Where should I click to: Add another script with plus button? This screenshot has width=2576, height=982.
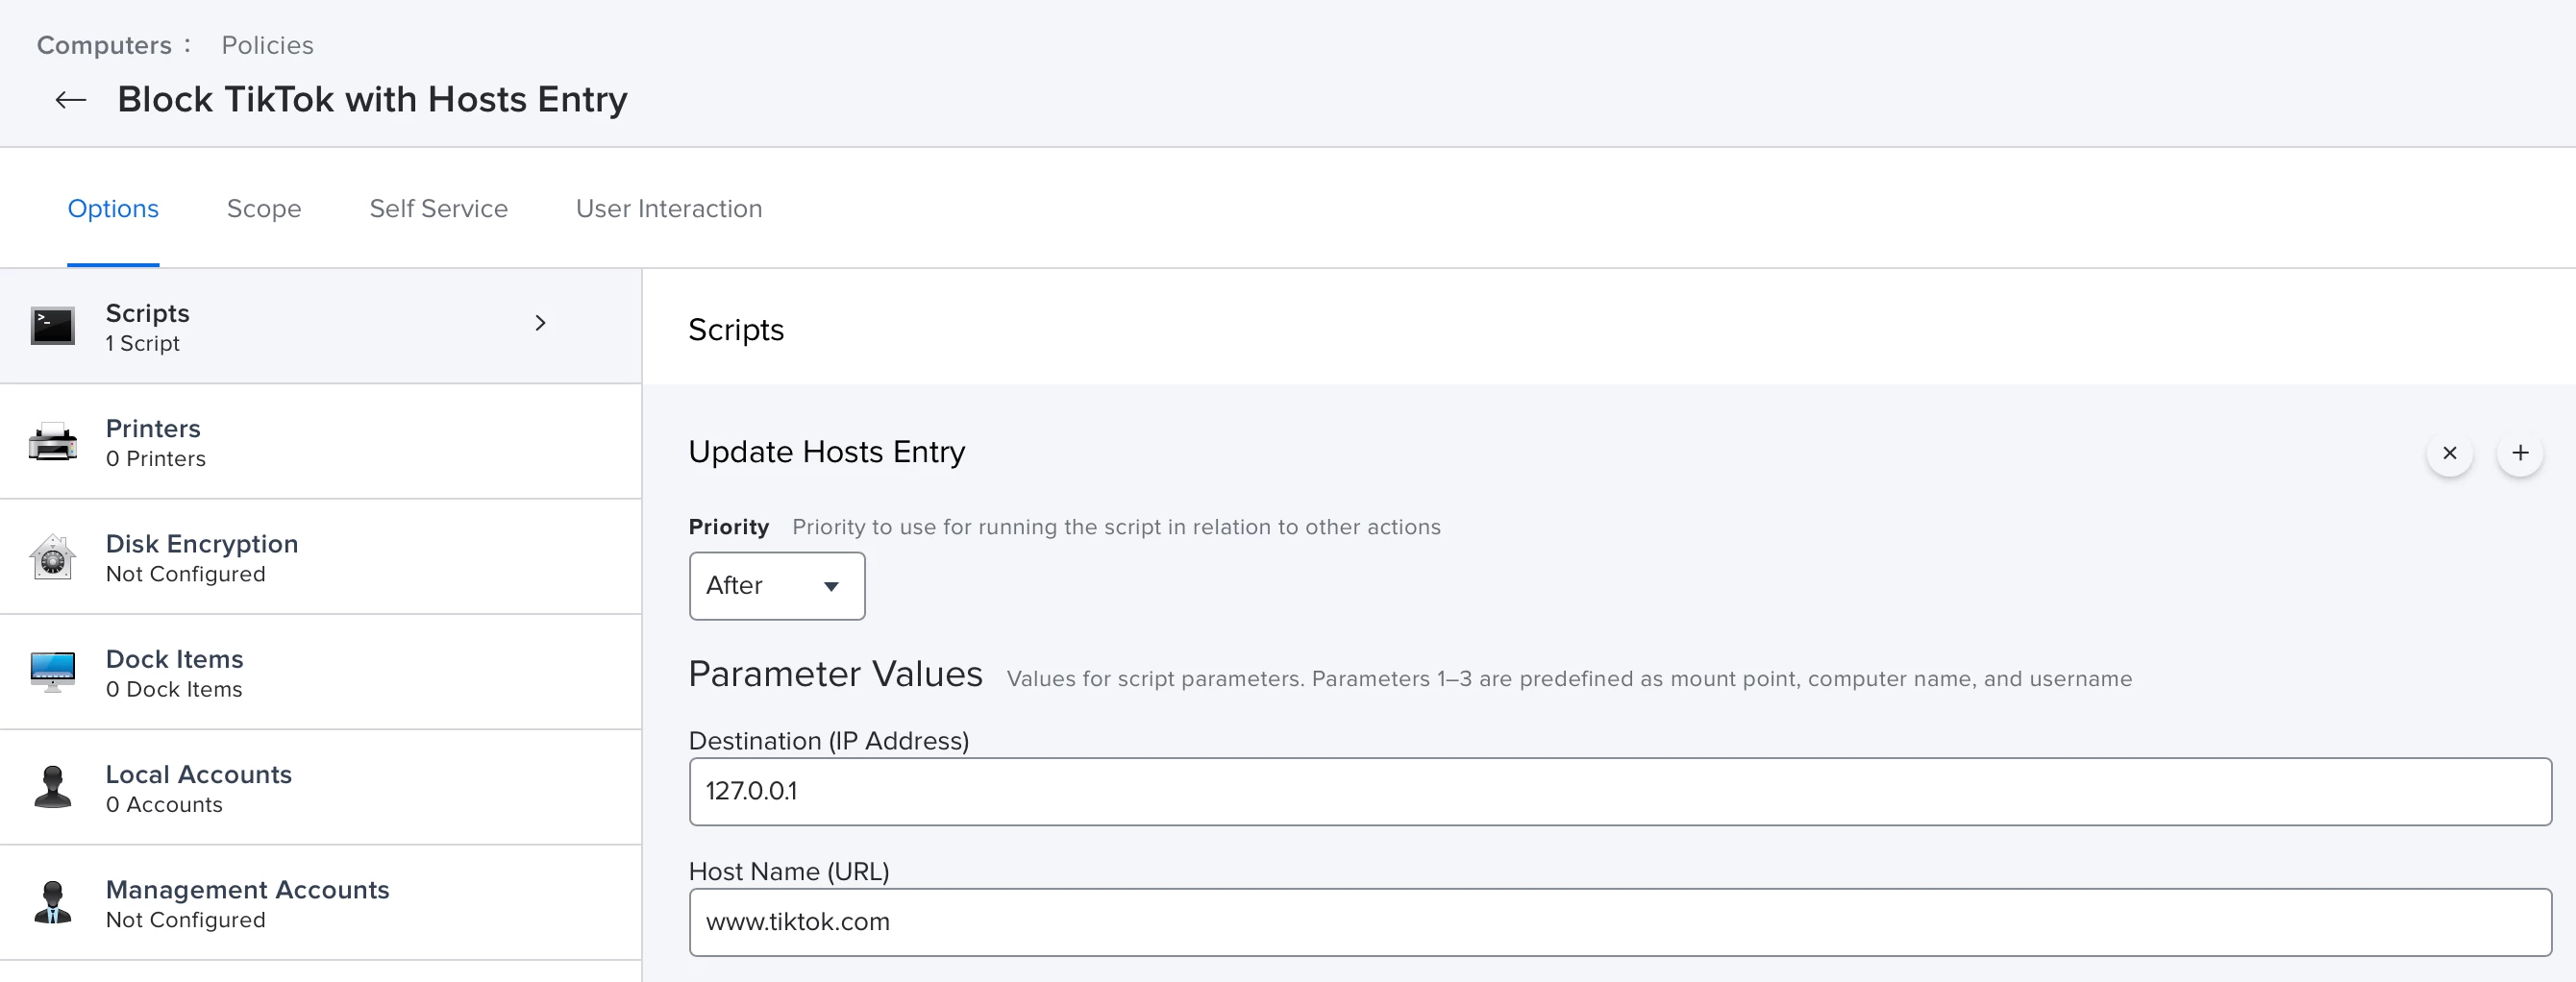[x=2519, y=453]
